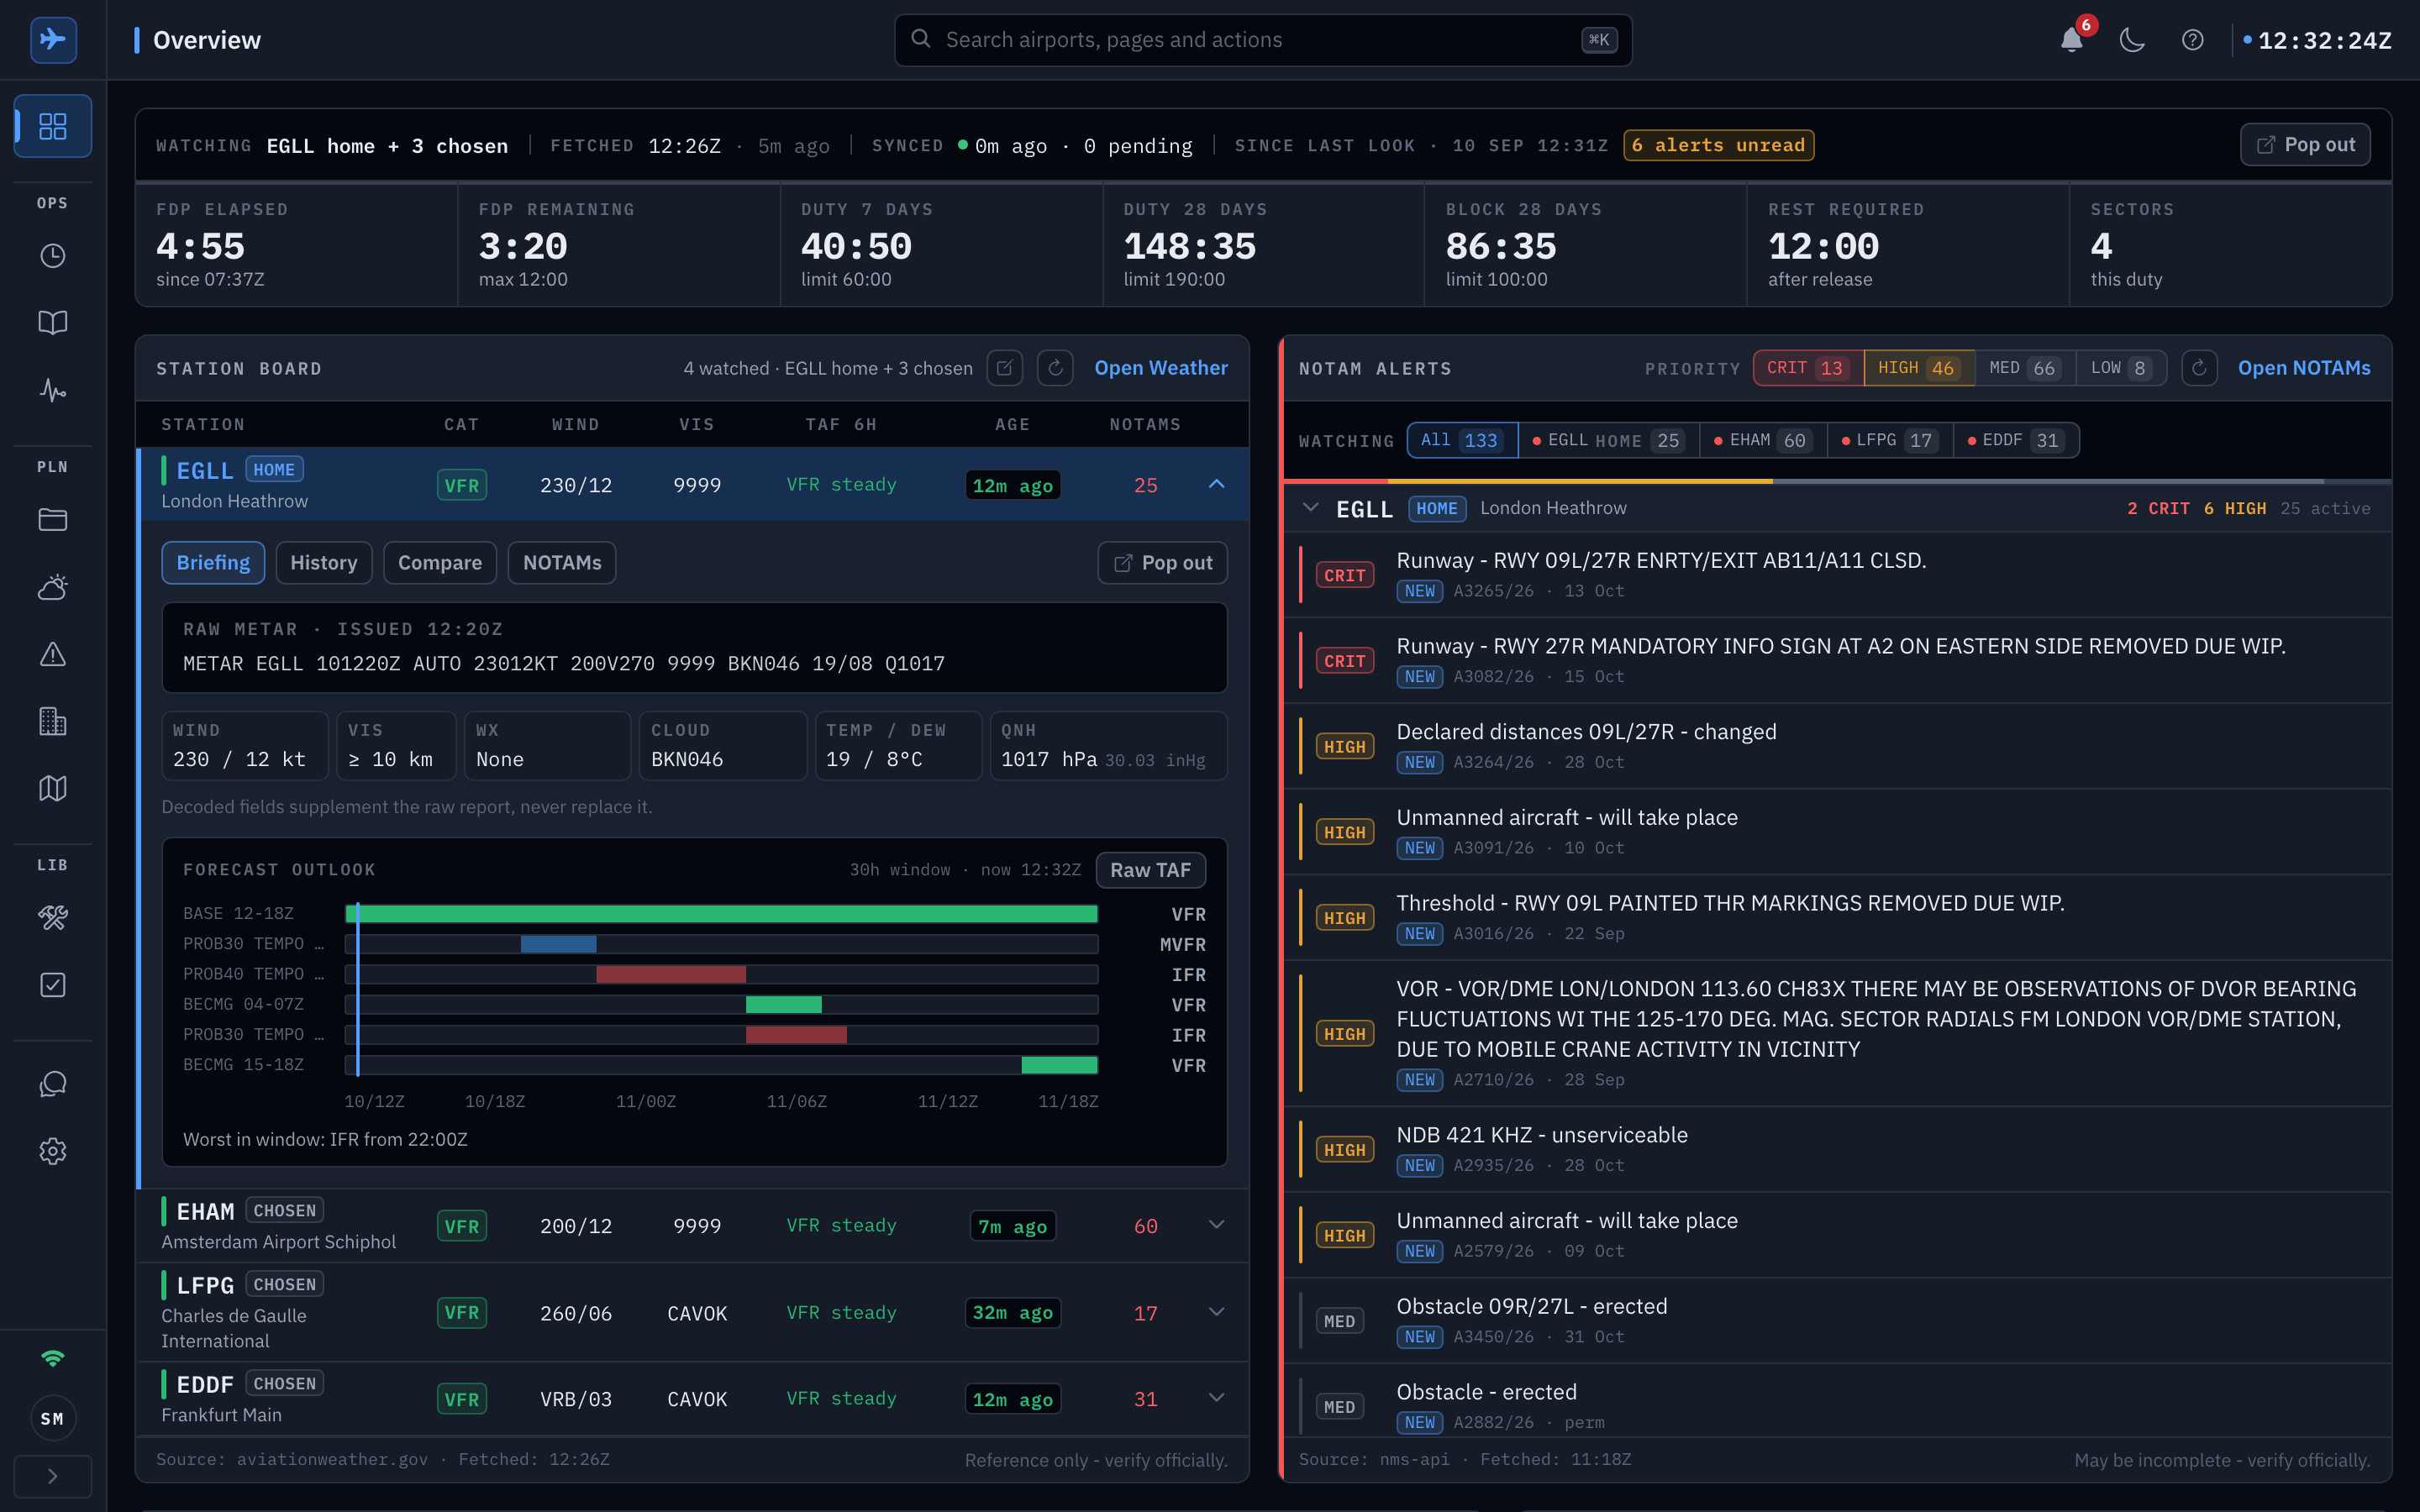Viewport: 2420px width, 1512px height.
Task: Switch to the Compare tab
Action: (440, 563)
